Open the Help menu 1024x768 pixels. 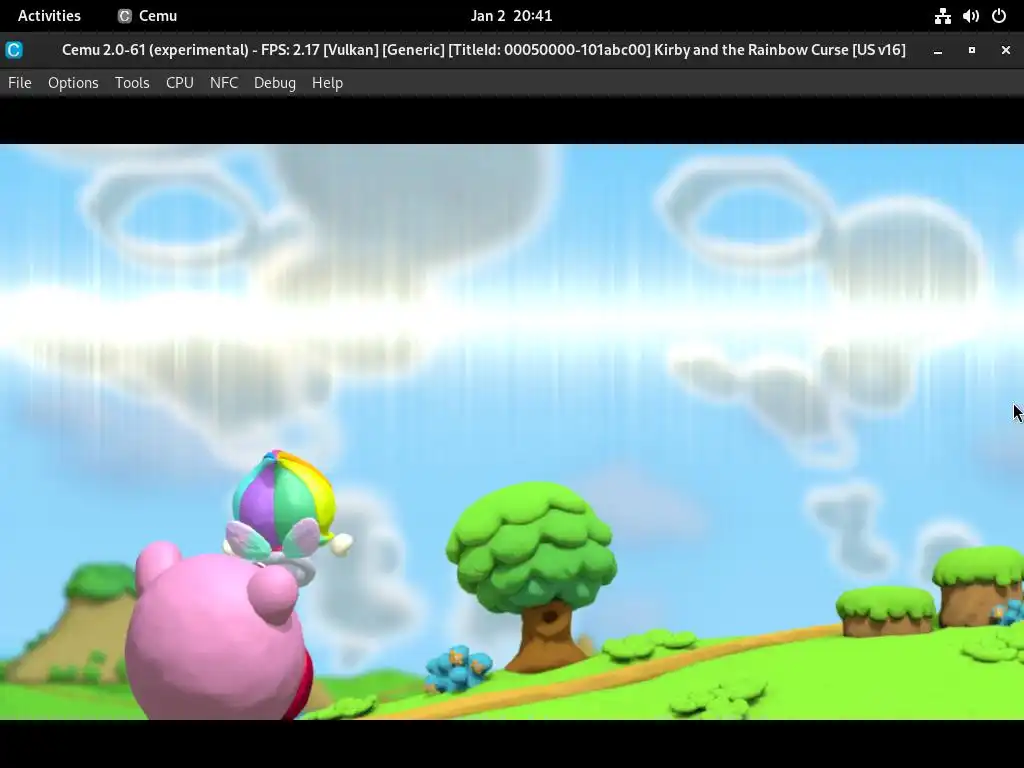tap(327, 83)
